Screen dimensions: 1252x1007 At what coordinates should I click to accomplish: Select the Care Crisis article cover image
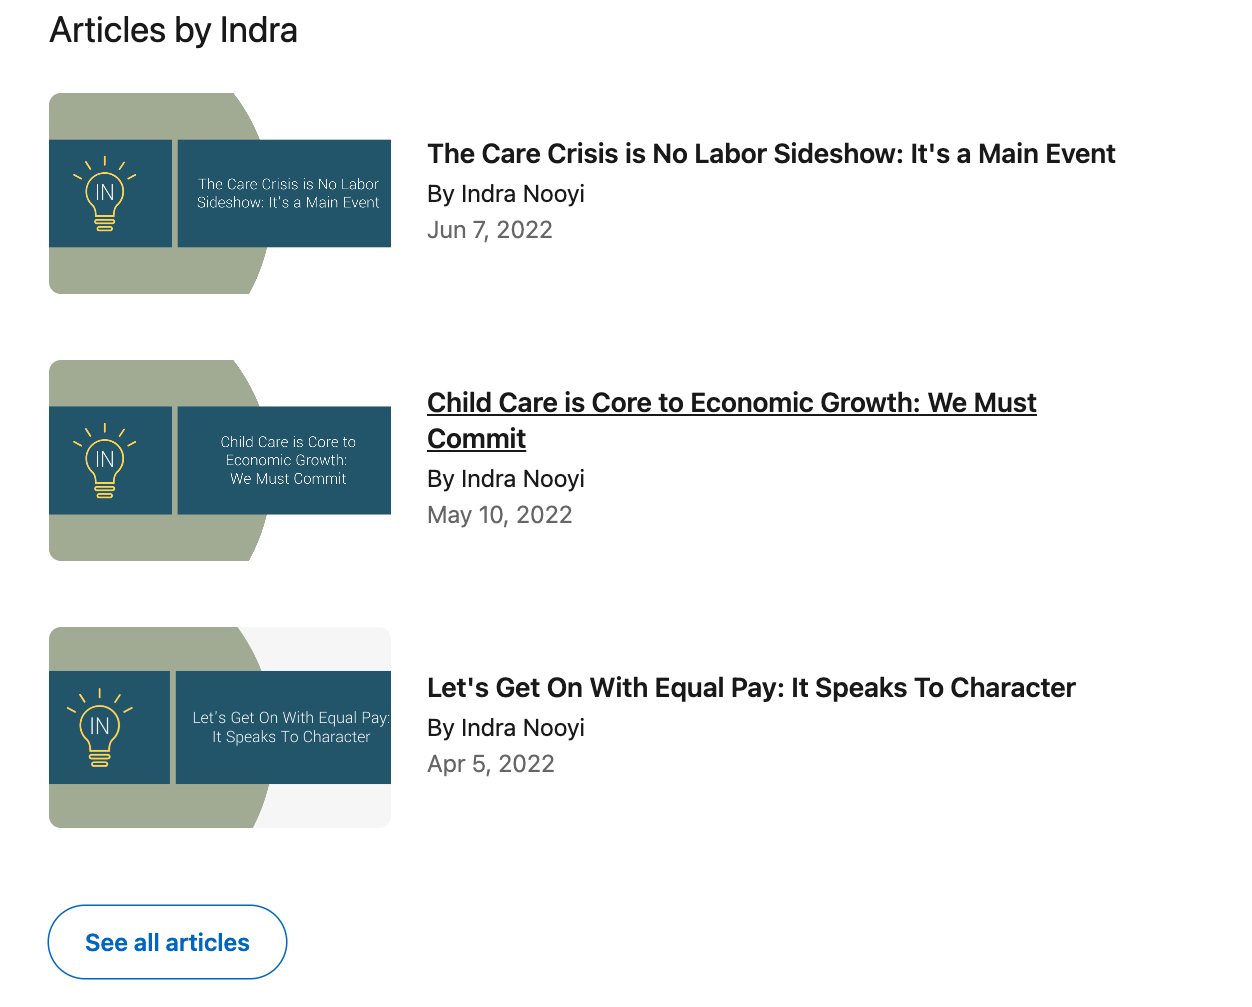point(220,193)
